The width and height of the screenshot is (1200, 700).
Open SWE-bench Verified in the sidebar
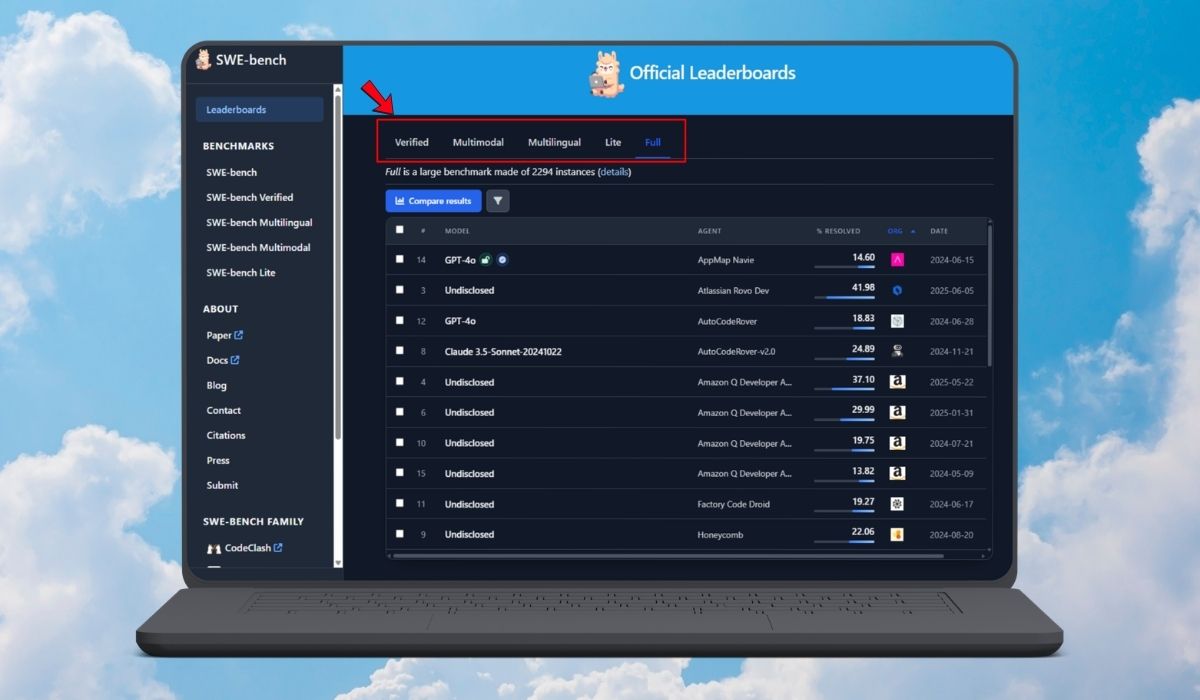(250, 197)
